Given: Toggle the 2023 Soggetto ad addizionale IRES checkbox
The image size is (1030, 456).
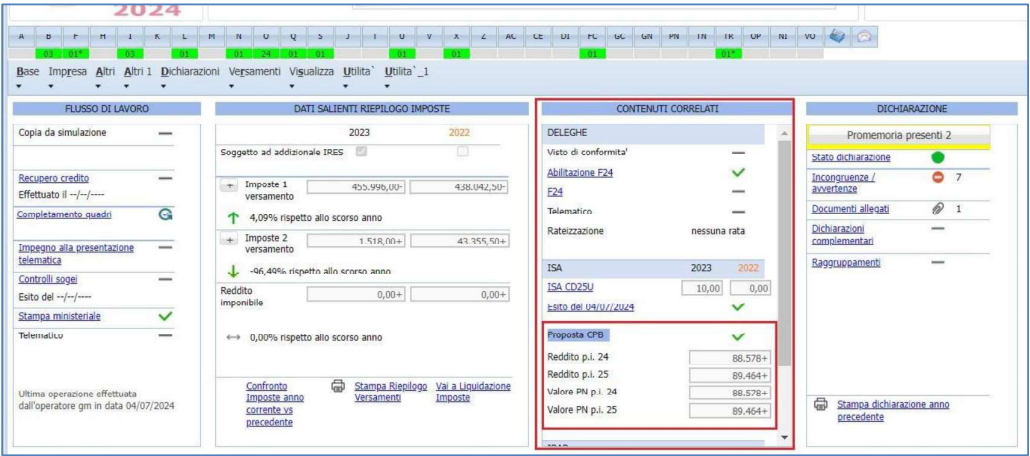Looking at the screenshot, I should click(x=361, y=151).
